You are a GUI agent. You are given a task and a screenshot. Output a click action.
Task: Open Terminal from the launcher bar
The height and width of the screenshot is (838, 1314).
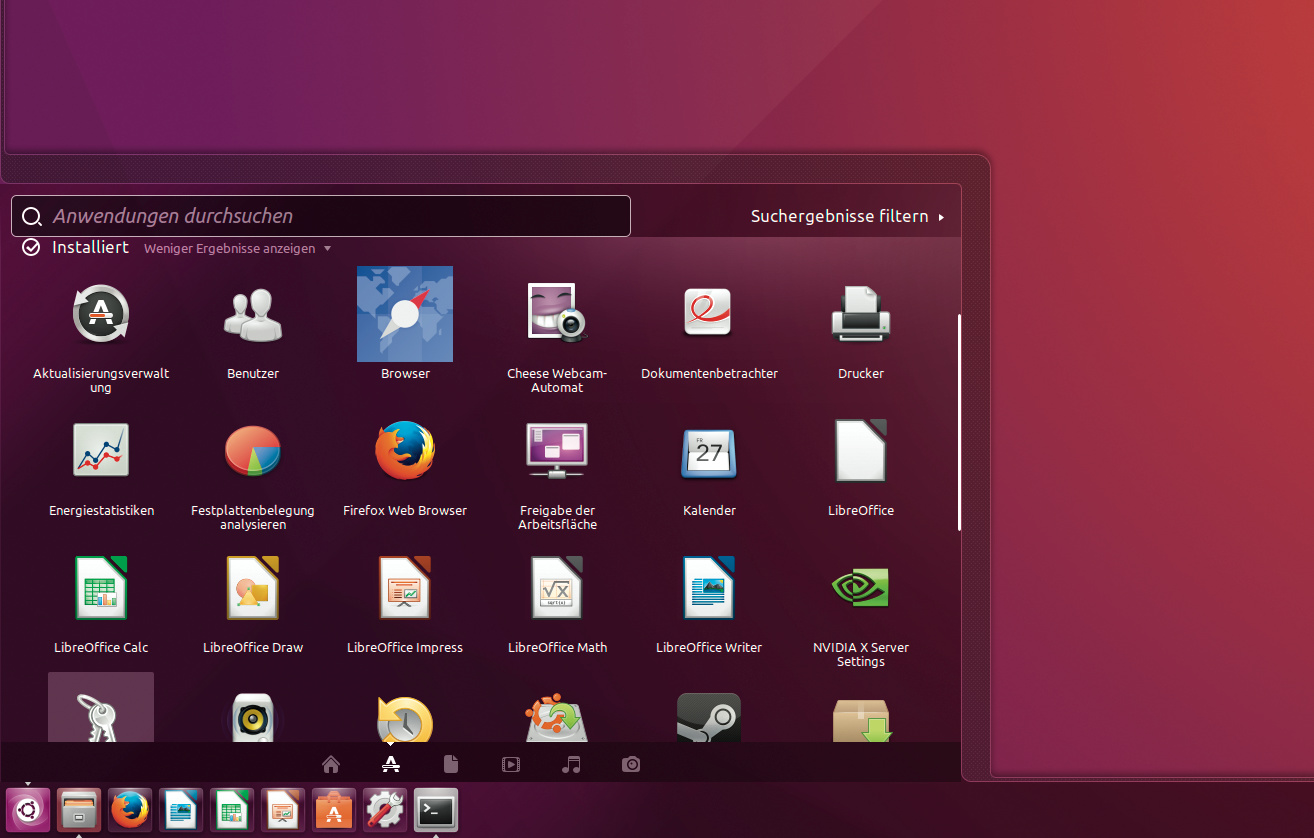click(436, 810)
